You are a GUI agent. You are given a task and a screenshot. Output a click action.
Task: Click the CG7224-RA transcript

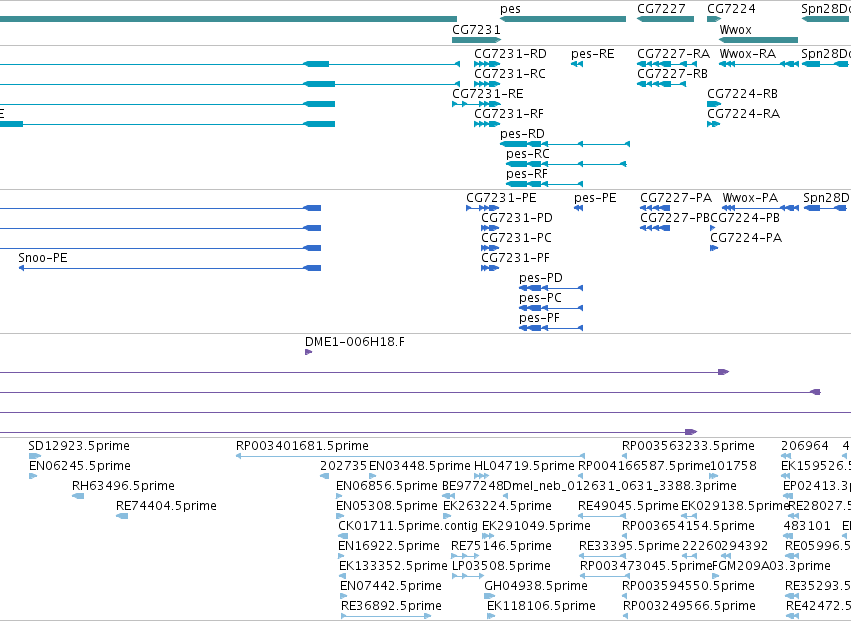tap(713, 124)
